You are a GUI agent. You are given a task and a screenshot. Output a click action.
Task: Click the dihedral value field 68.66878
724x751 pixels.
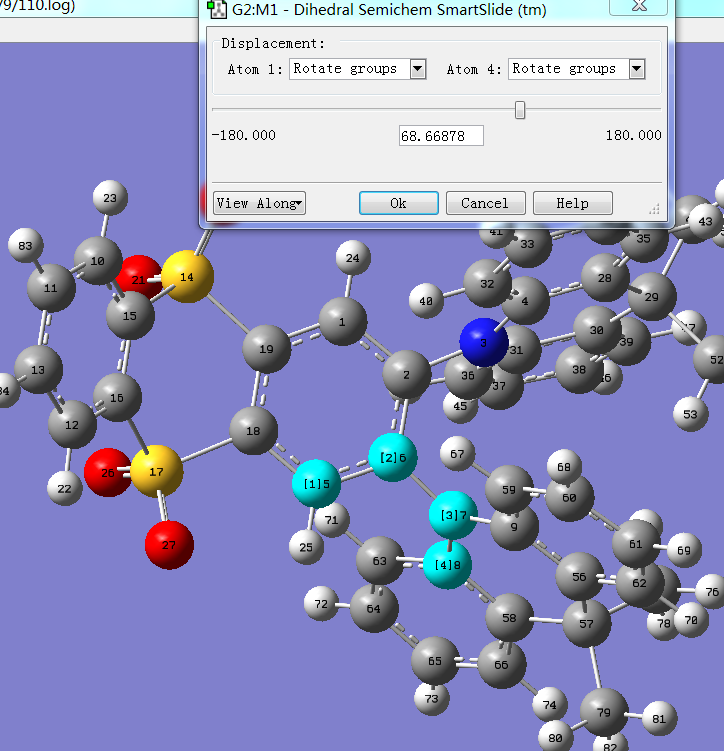(441, 136)
